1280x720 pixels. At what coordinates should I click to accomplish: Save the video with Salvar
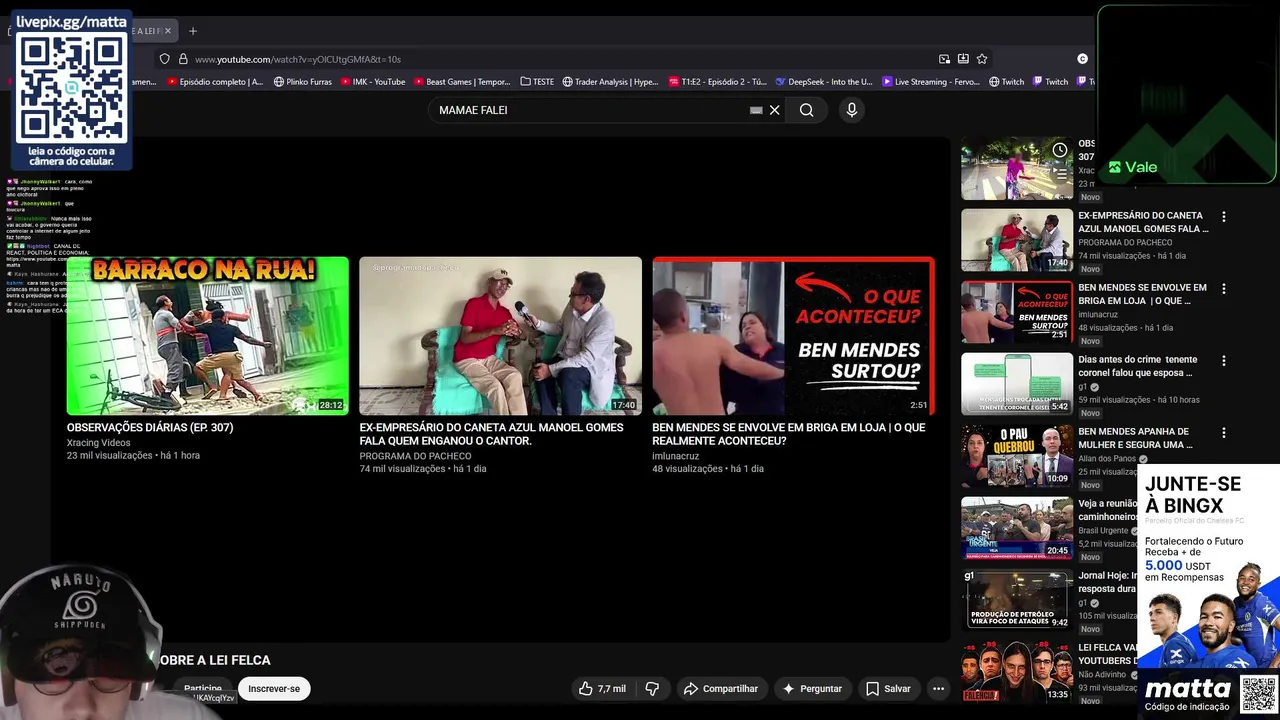(888, 688)
